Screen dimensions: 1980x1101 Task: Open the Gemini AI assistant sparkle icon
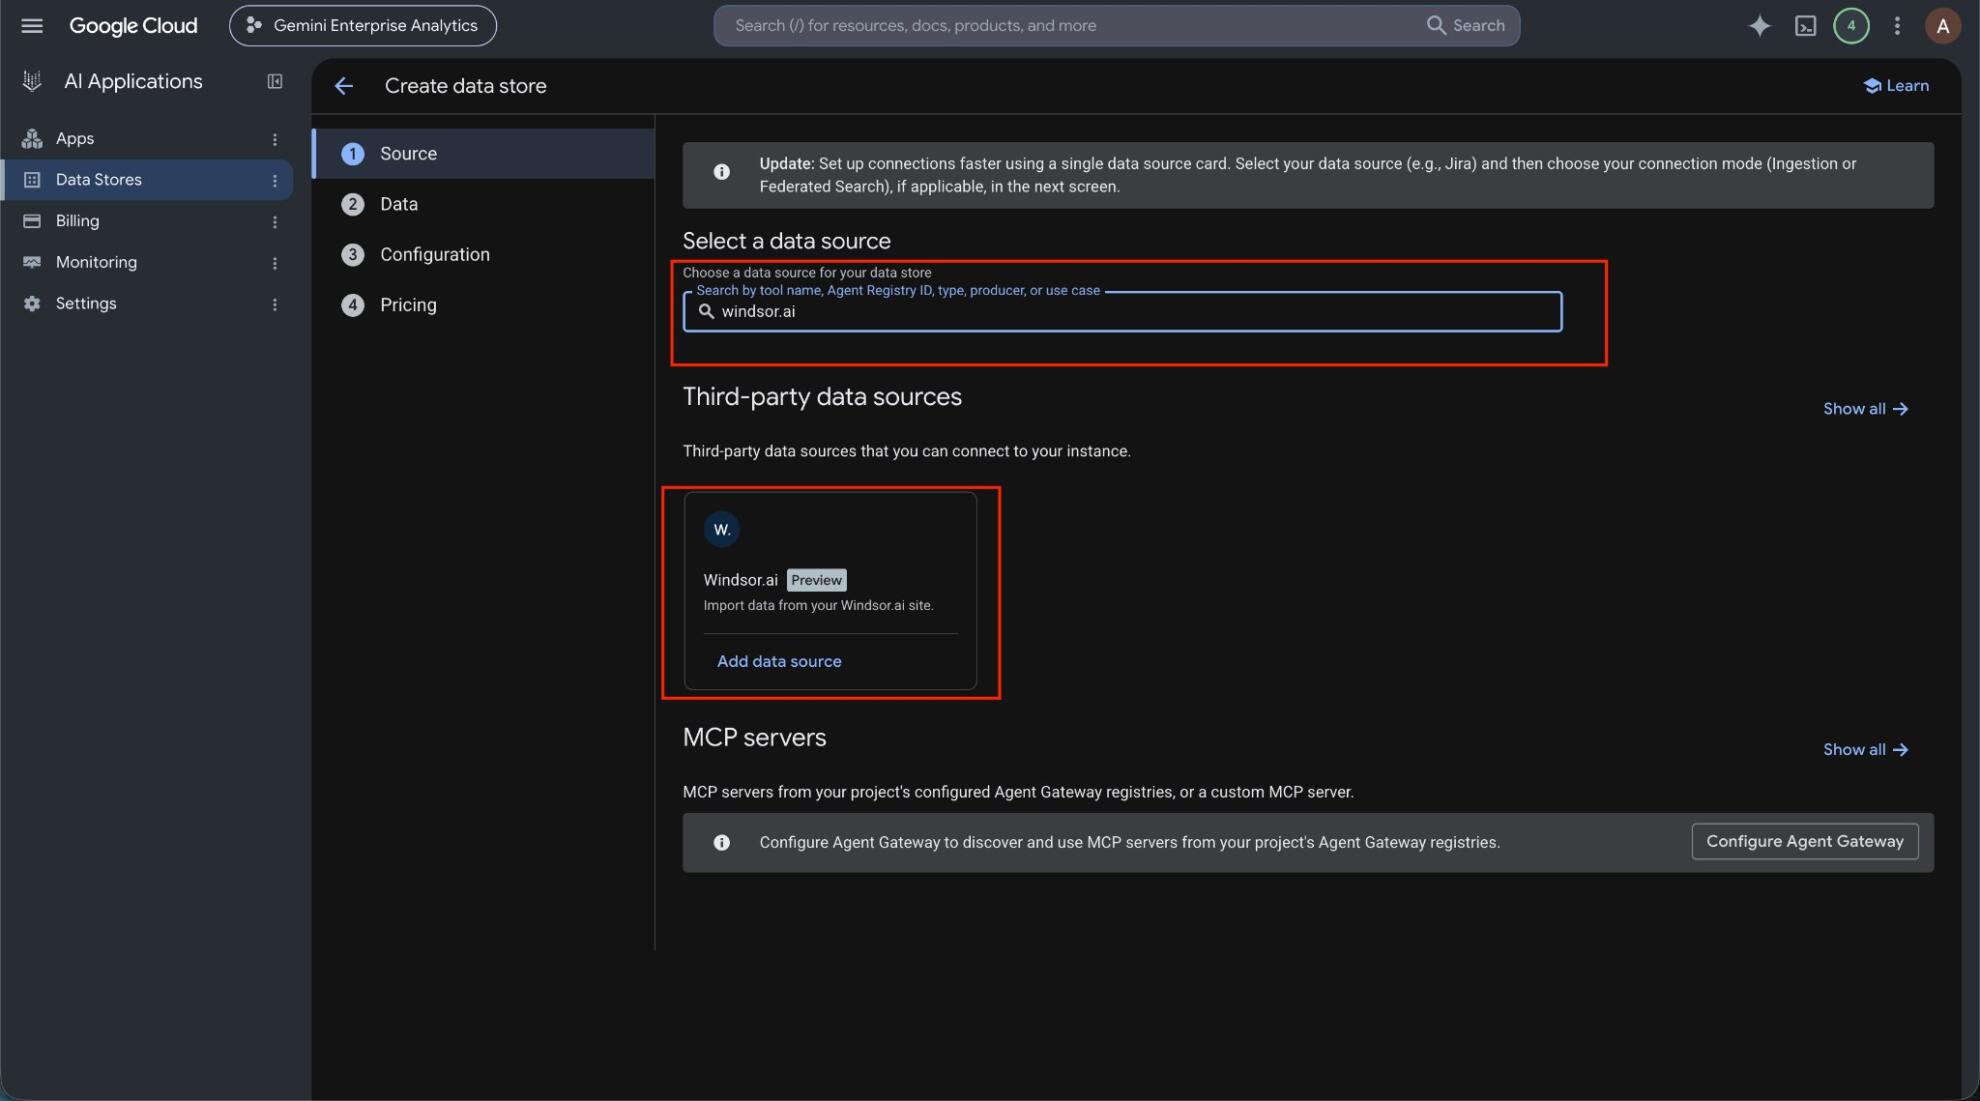(1759, 26)
